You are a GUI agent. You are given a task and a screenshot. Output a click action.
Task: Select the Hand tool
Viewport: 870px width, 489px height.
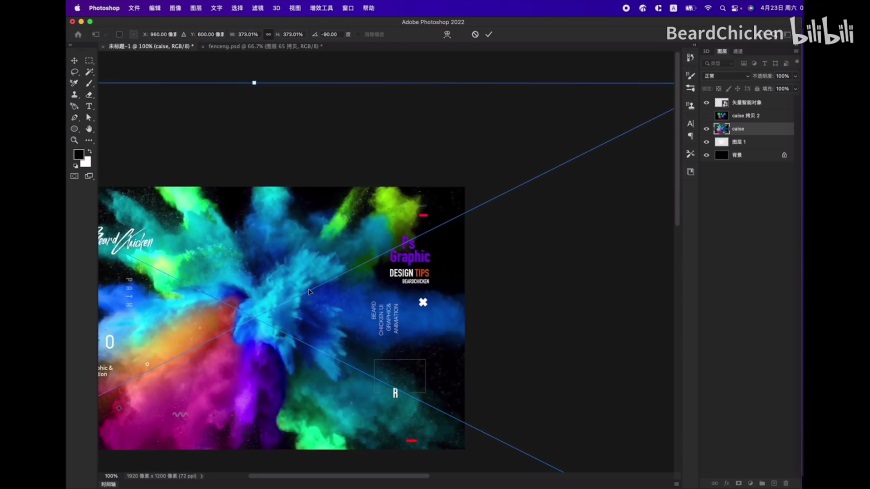pos(89,129)
